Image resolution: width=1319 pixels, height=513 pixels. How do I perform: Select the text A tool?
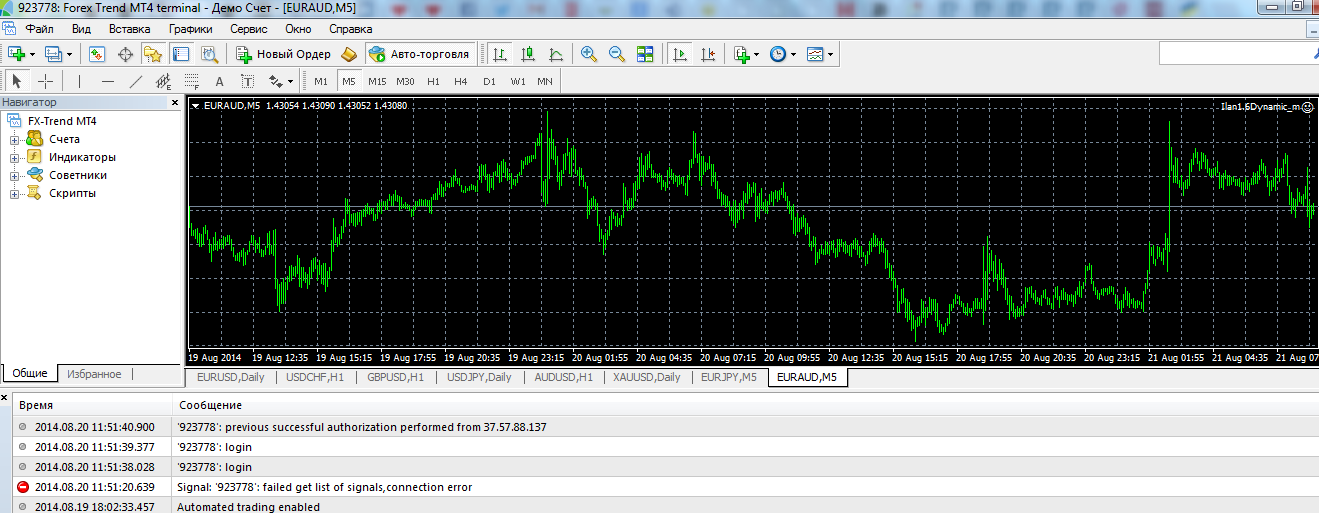click(220, 81)
